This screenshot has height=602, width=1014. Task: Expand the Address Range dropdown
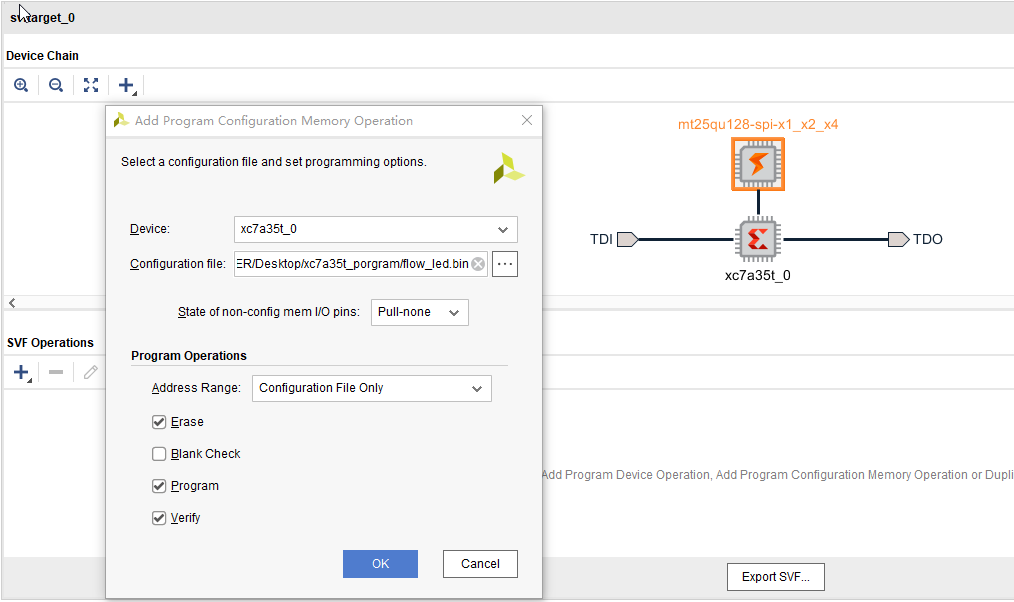[x=372, y=389]
